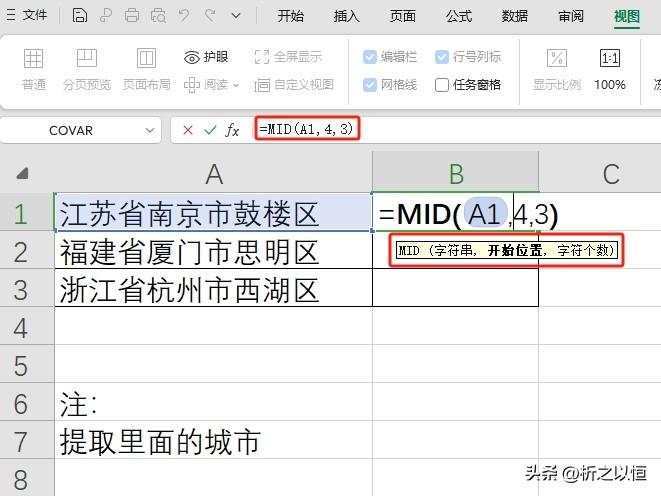Switch to the 数据 tab
The image size is (661, 496).
click(x=515, y=16)
